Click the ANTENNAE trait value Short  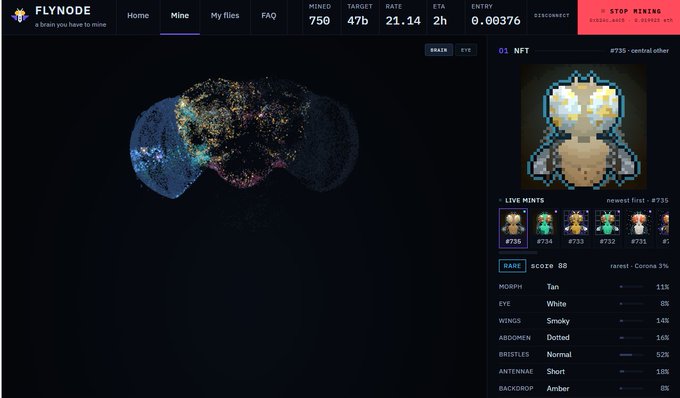click(x=555, y=372)
